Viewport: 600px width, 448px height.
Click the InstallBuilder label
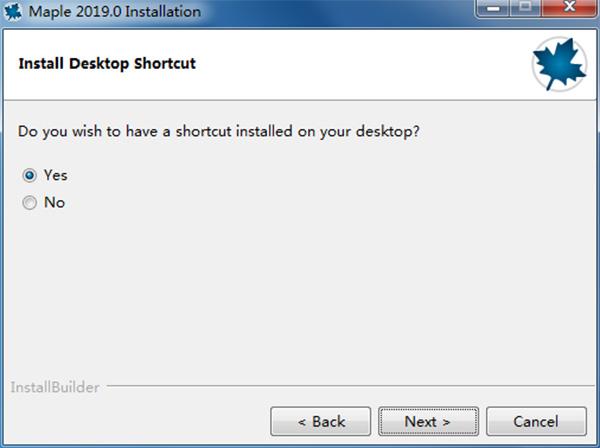pos(55,387)
